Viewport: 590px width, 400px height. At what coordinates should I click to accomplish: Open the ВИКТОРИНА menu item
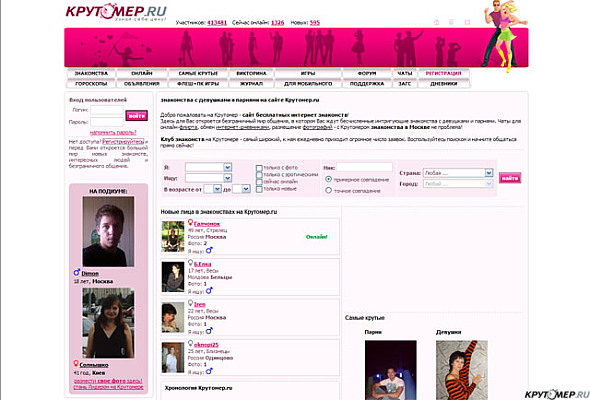click(x=251, y=73)
